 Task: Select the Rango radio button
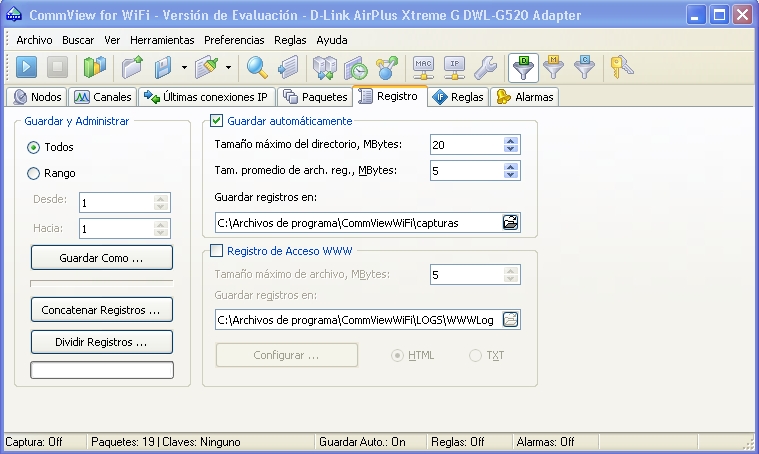pyautogui.click(x=34, y=173)
